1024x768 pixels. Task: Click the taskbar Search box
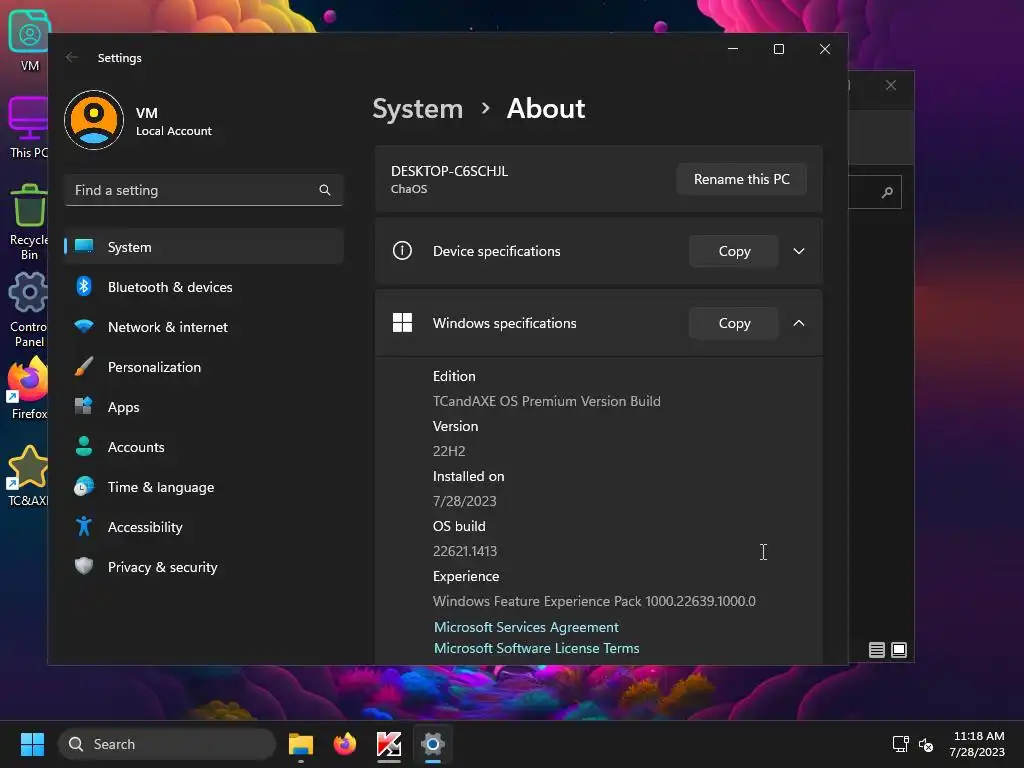tap(167, 744)
